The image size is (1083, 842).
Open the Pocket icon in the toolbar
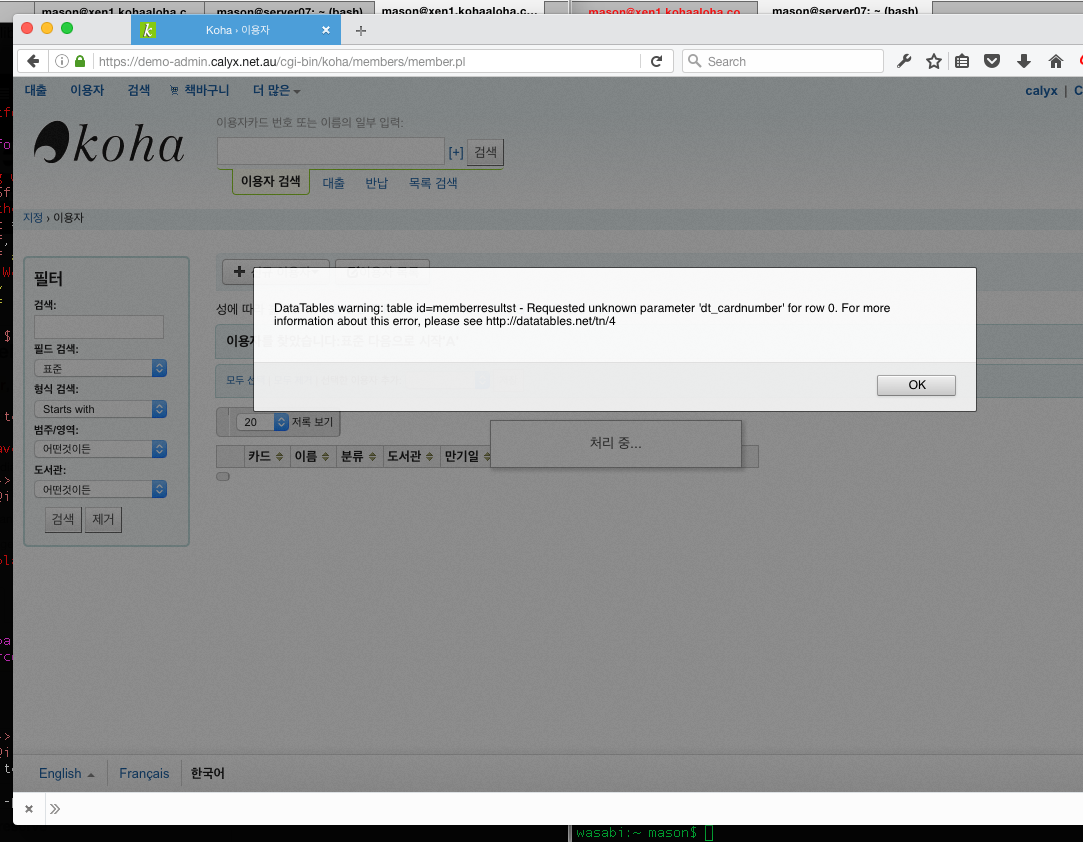(992, 61)
